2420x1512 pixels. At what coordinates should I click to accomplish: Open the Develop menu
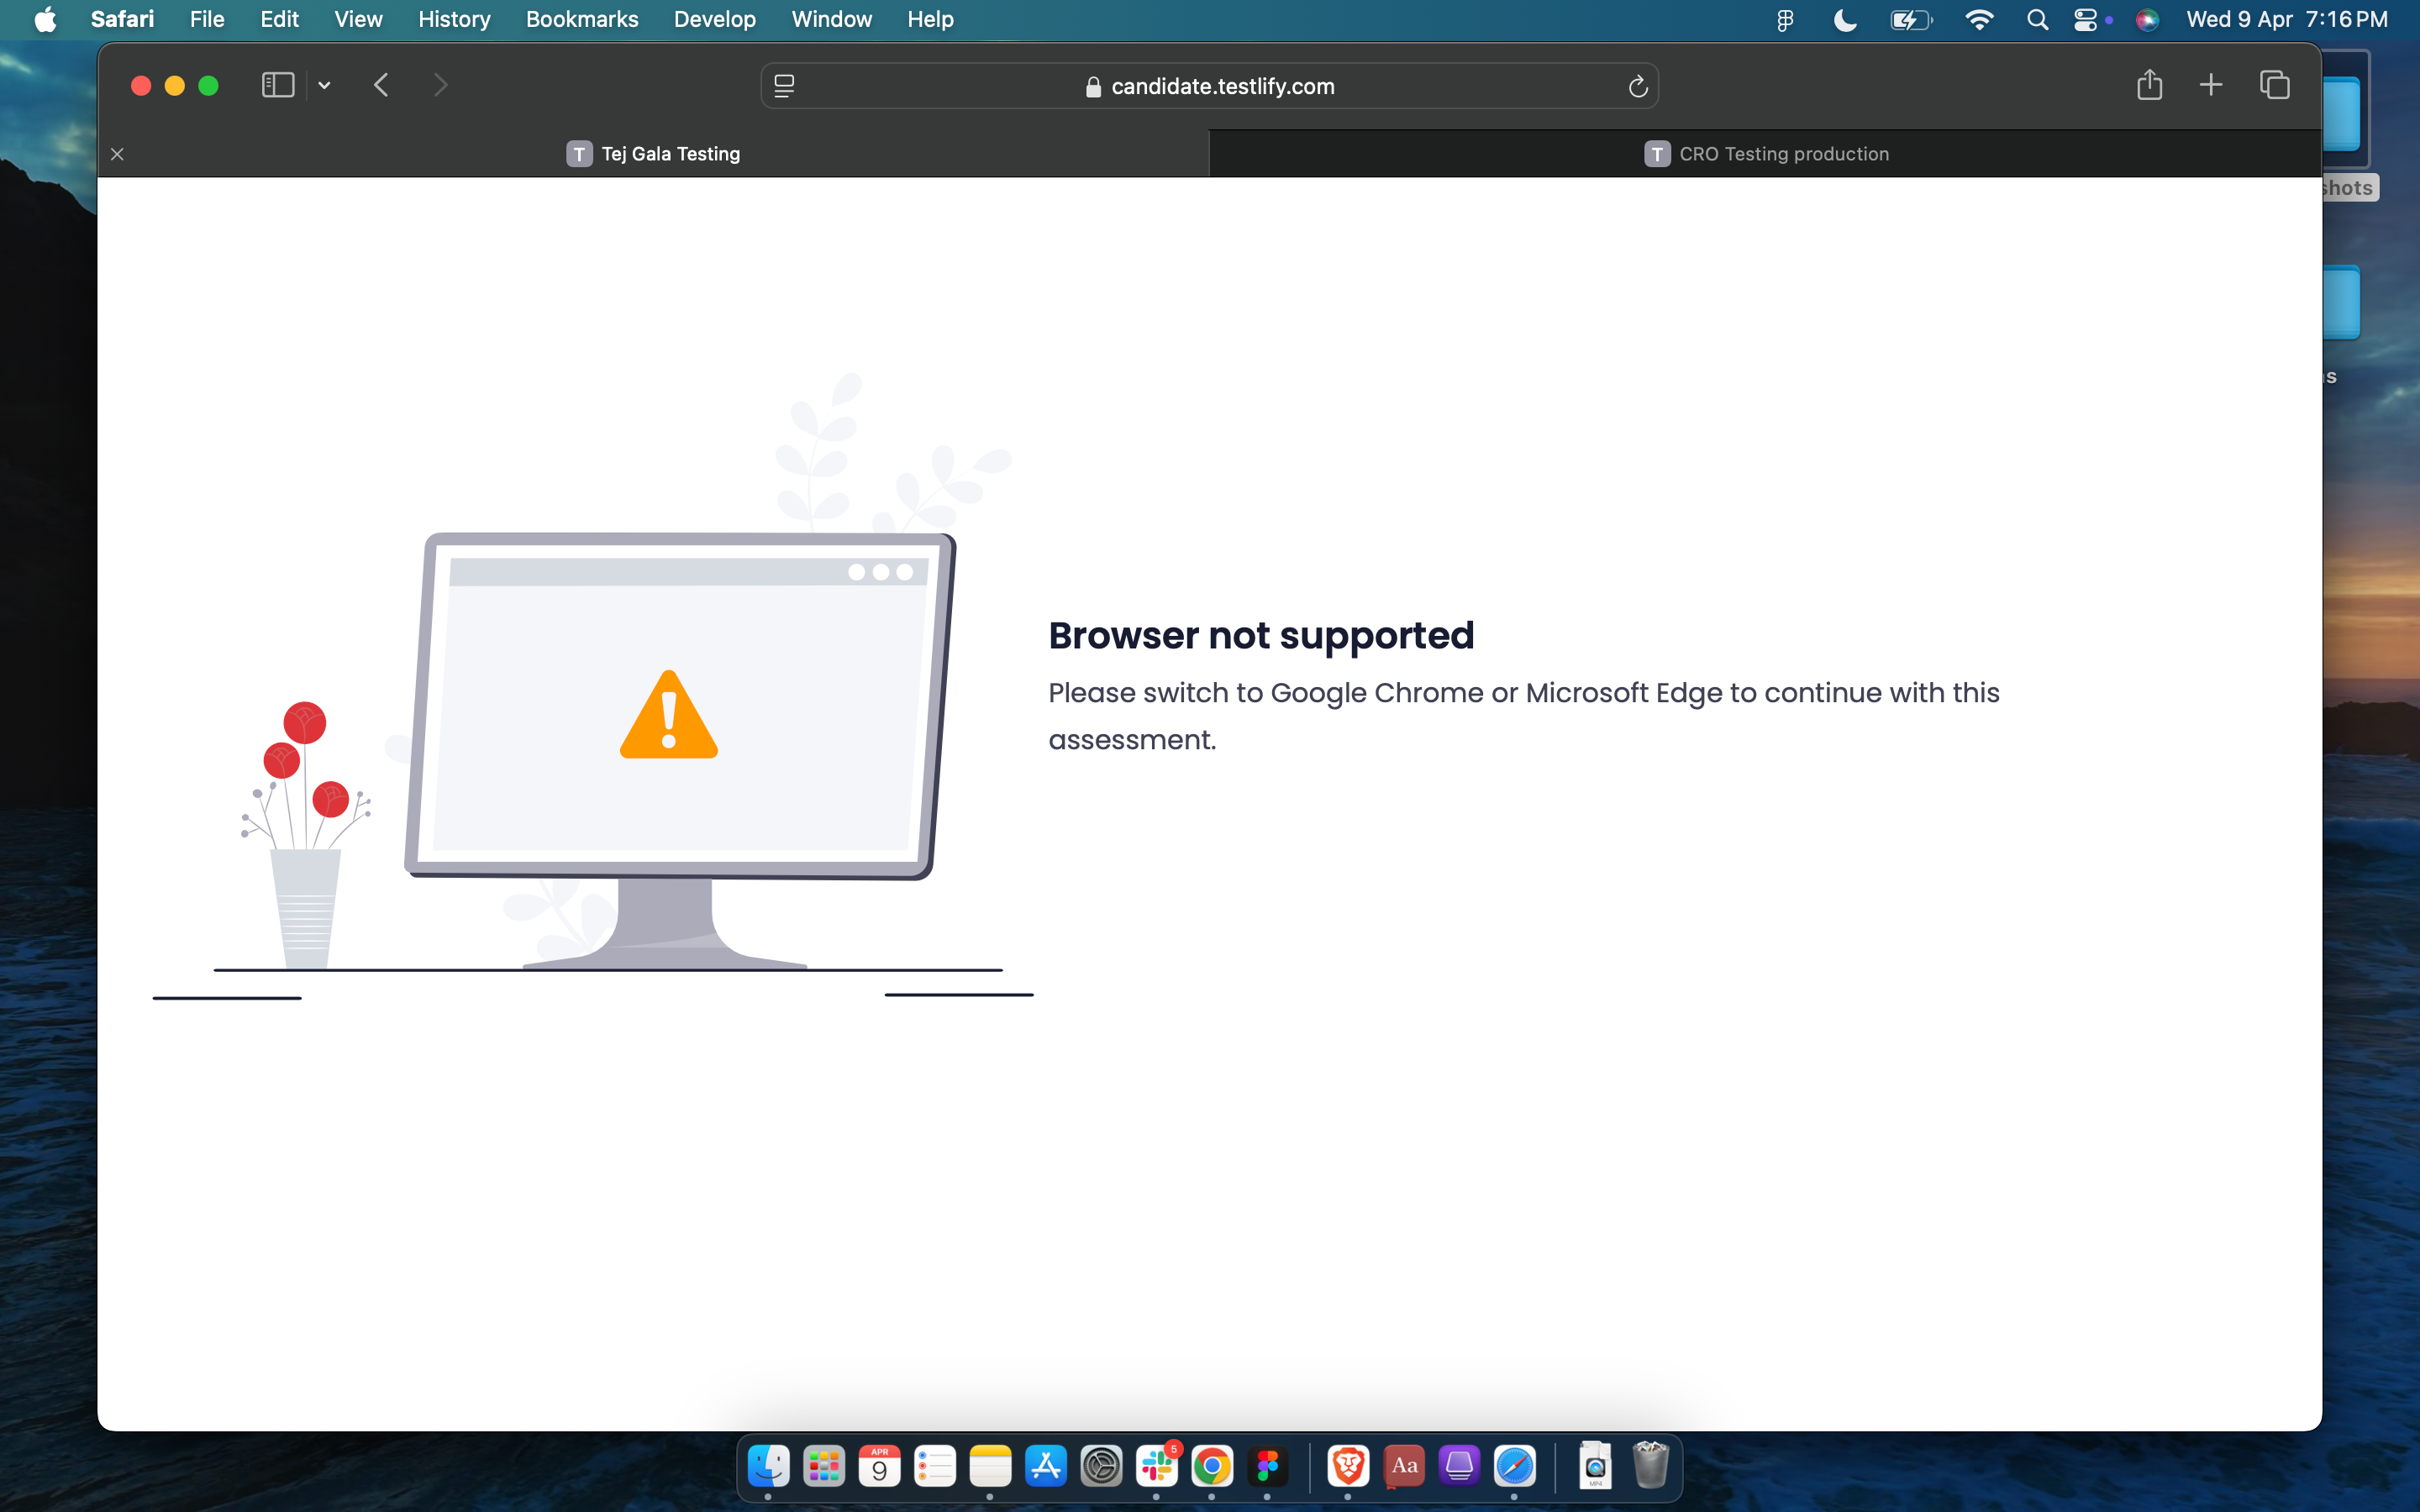pos(714,19)
